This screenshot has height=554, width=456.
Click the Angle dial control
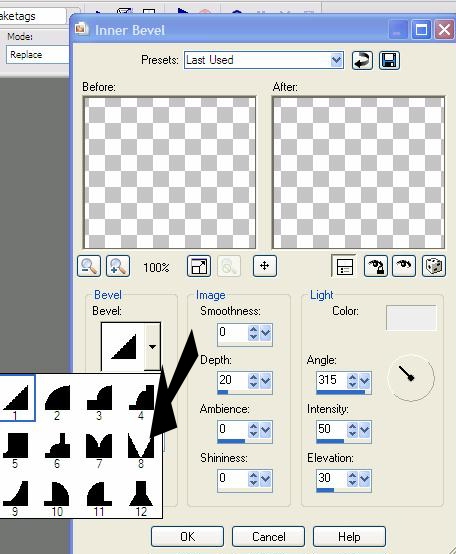point(411,378)
